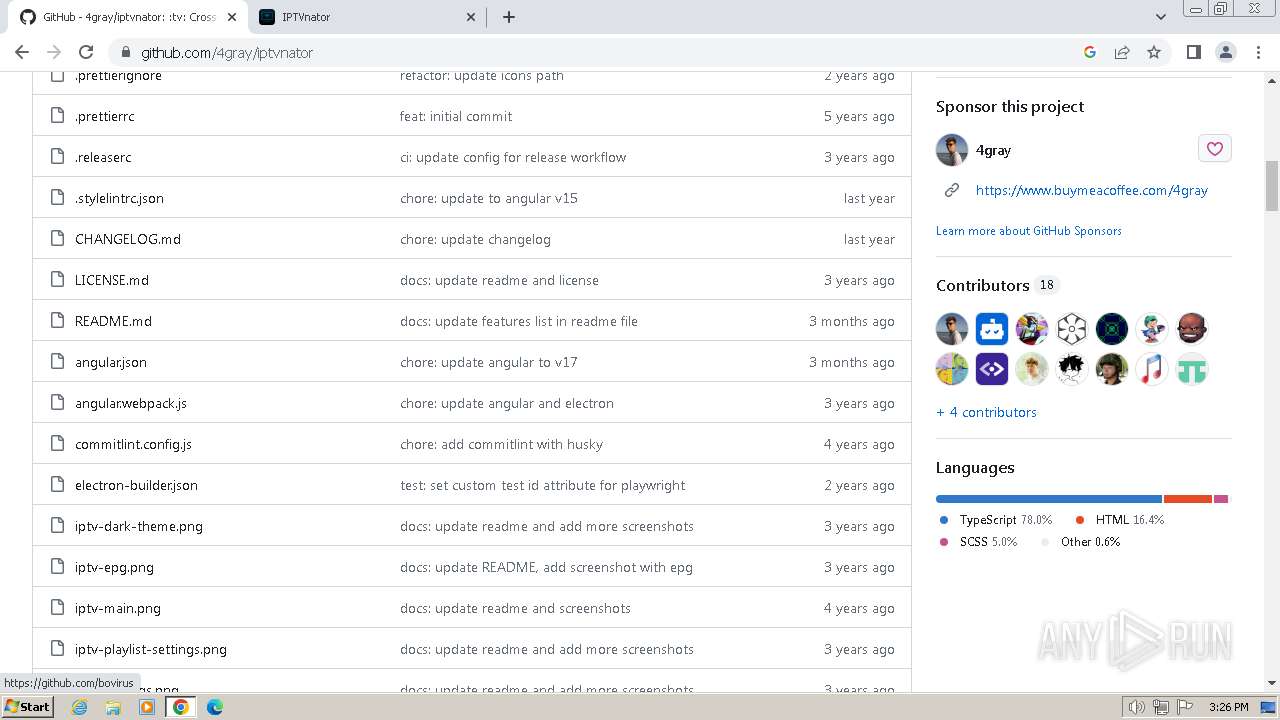
Task: Open the Contributors heading link
Action: (997, 285)
